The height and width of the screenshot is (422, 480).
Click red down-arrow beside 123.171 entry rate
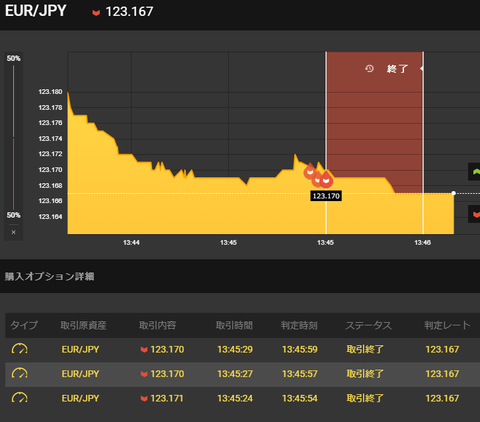click(144, 399)
